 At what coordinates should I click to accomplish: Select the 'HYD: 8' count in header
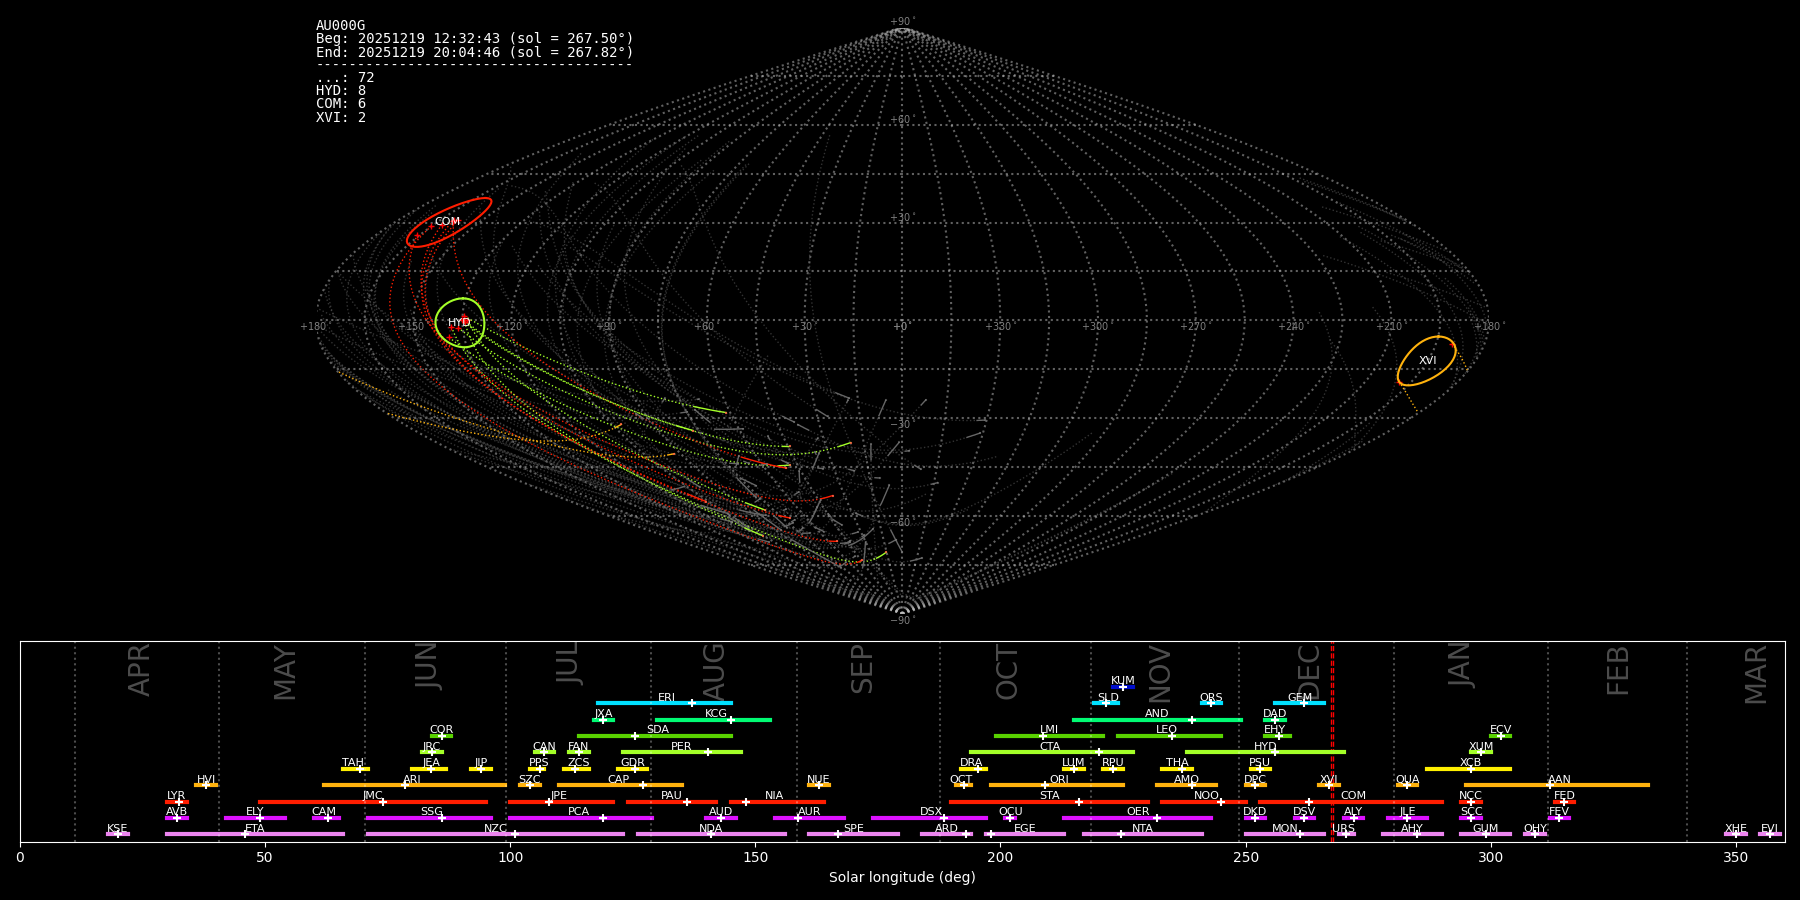coord(341,91)
